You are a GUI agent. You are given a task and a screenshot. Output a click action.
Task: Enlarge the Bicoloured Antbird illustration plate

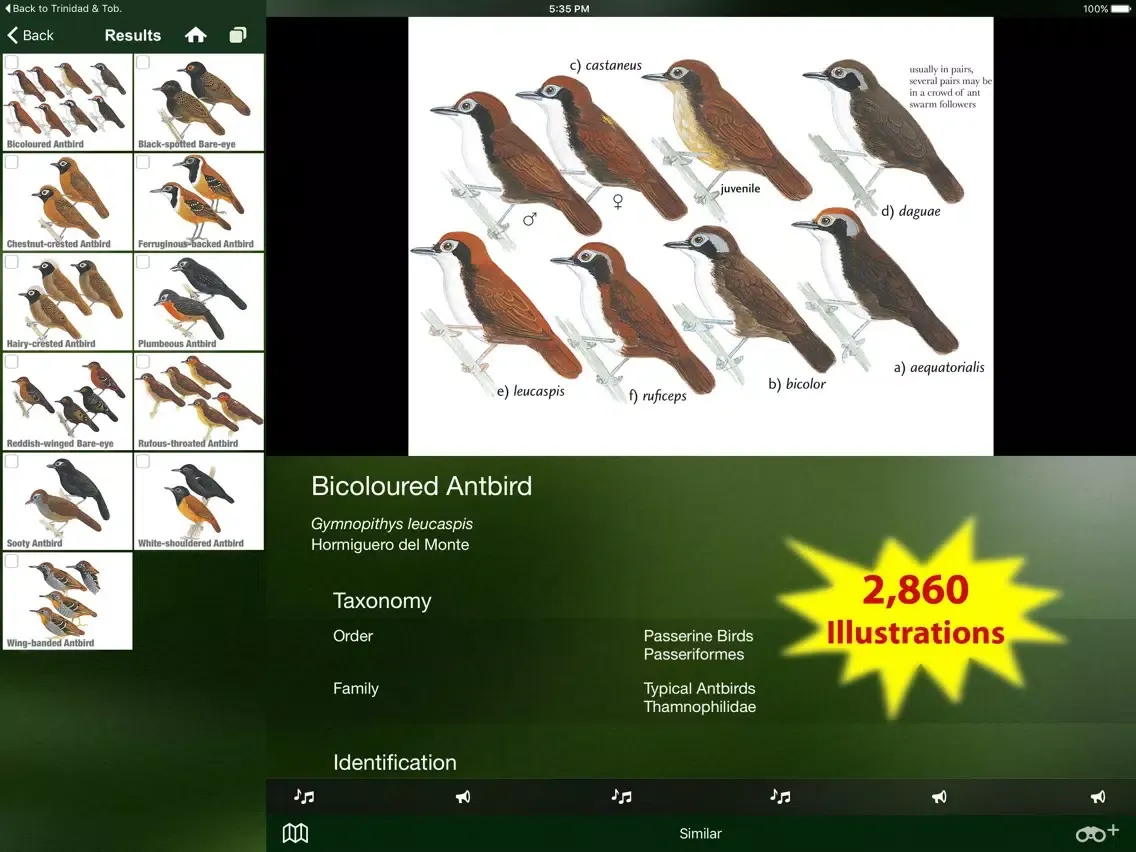coord(701,236)
